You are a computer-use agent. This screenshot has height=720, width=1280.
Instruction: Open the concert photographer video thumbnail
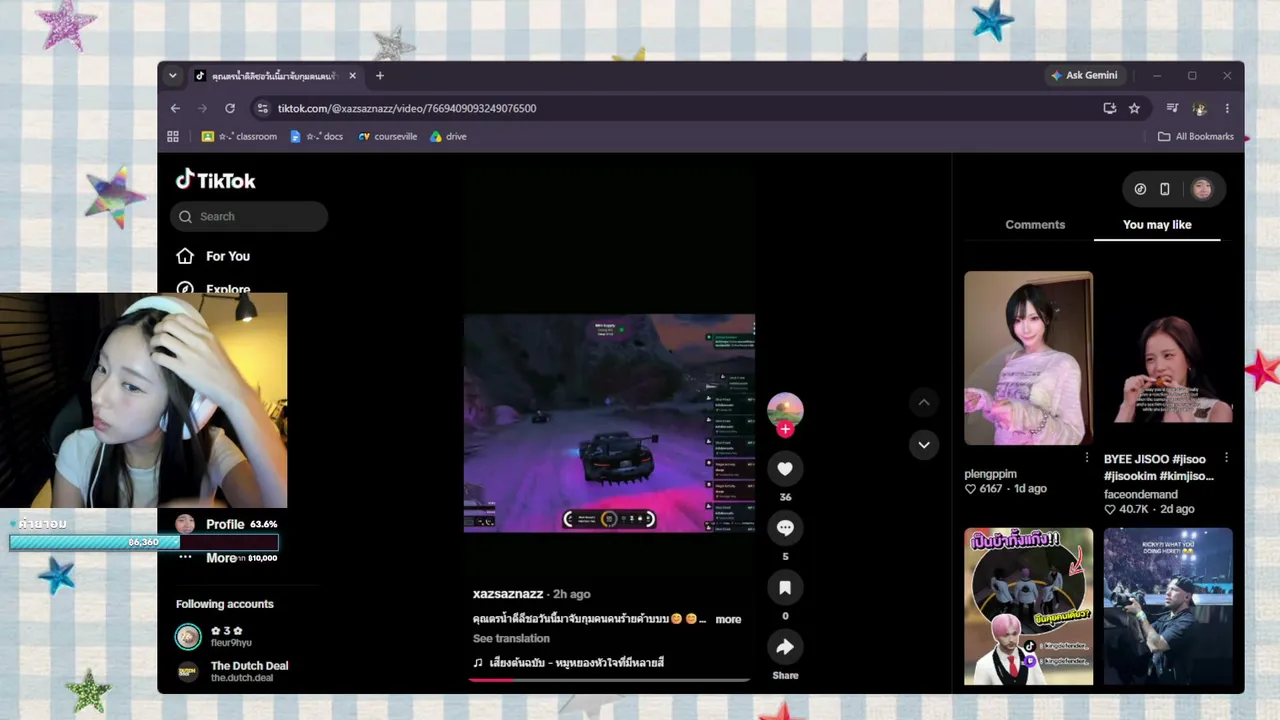coord(1168,606)
